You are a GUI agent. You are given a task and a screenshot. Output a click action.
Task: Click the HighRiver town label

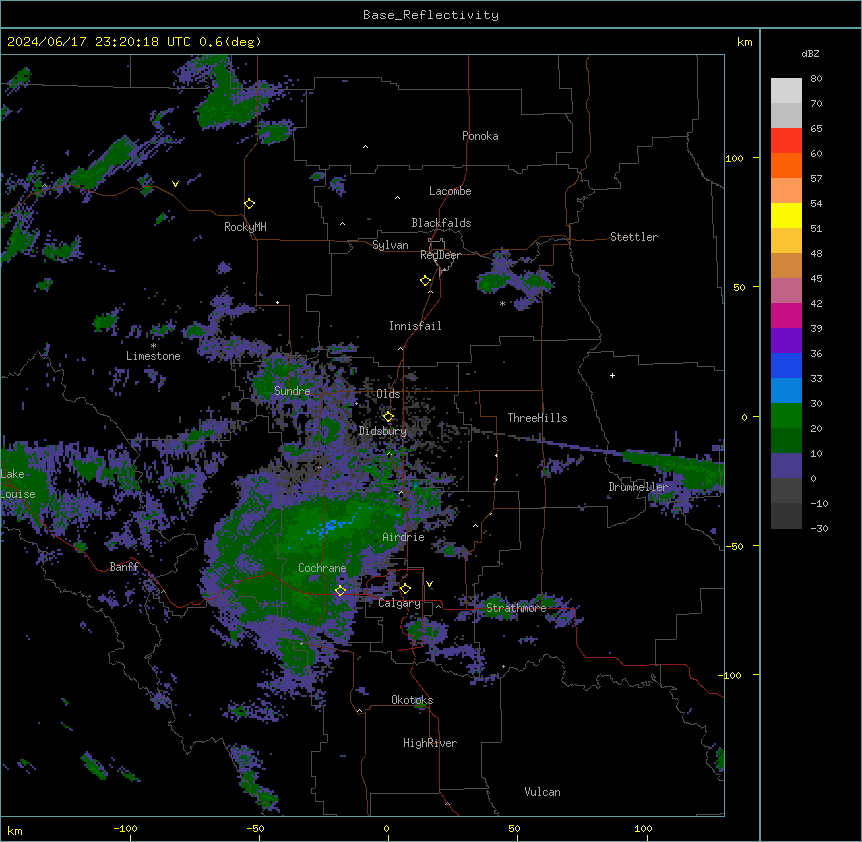tap(430, 743)
